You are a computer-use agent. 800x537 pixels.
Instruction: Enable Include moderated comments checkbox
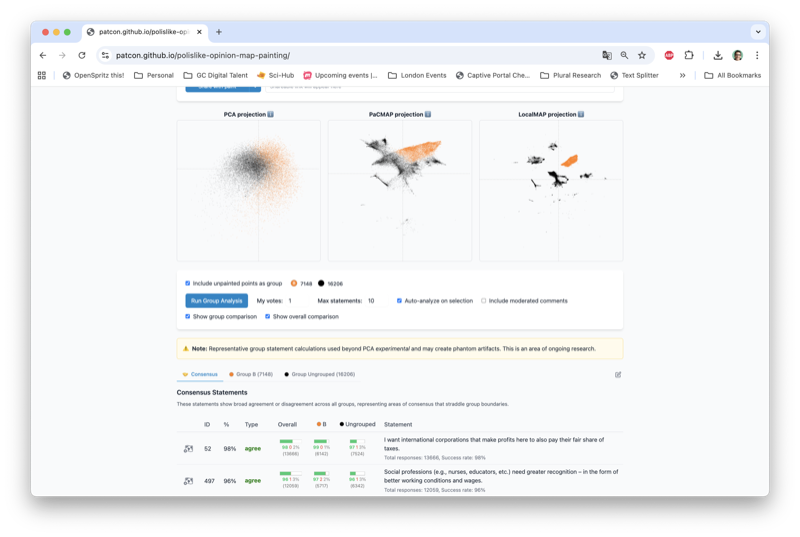click(x=484, y=300)
